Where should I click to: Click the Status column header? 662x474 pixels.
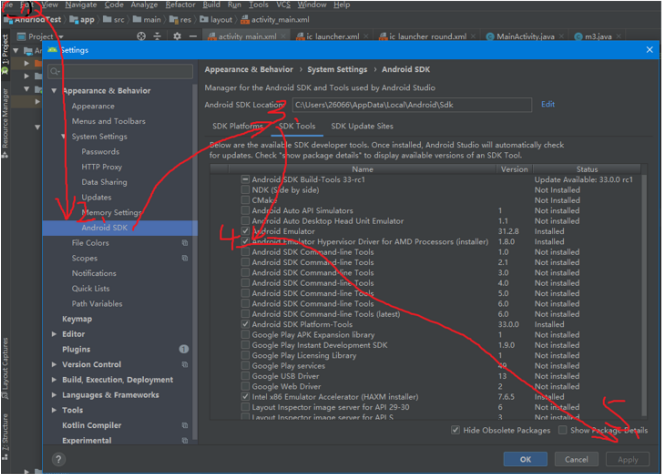coord(587,169)
